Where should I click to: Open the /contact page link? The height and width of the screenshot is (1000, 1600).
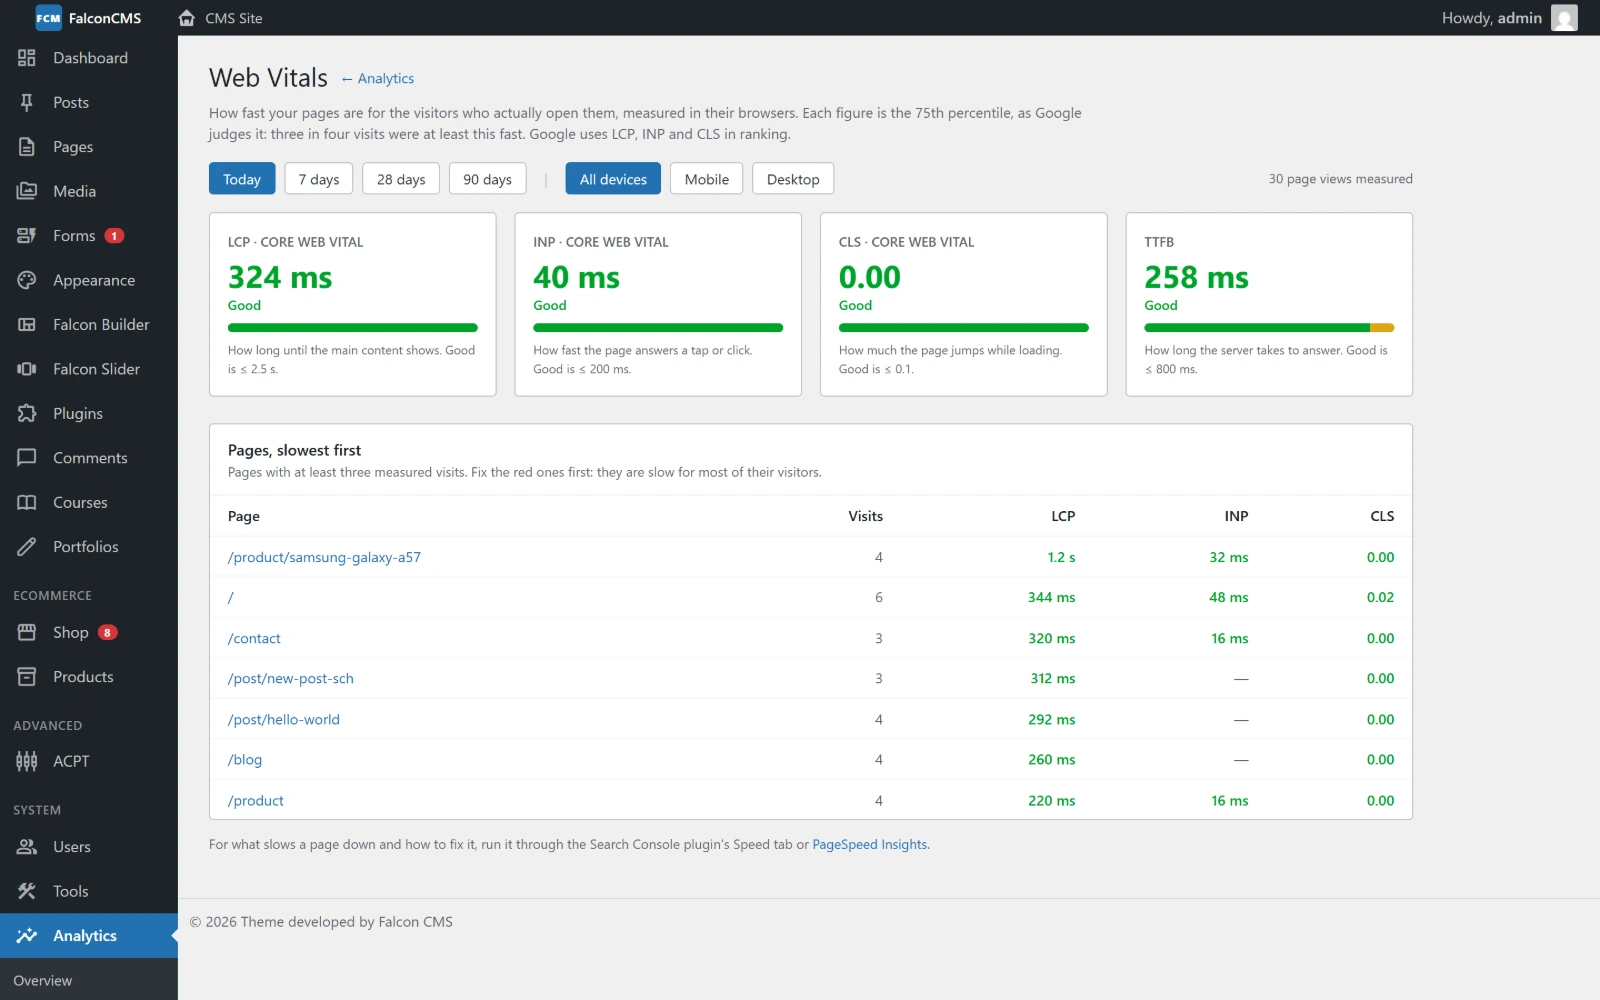coord(254,638)
